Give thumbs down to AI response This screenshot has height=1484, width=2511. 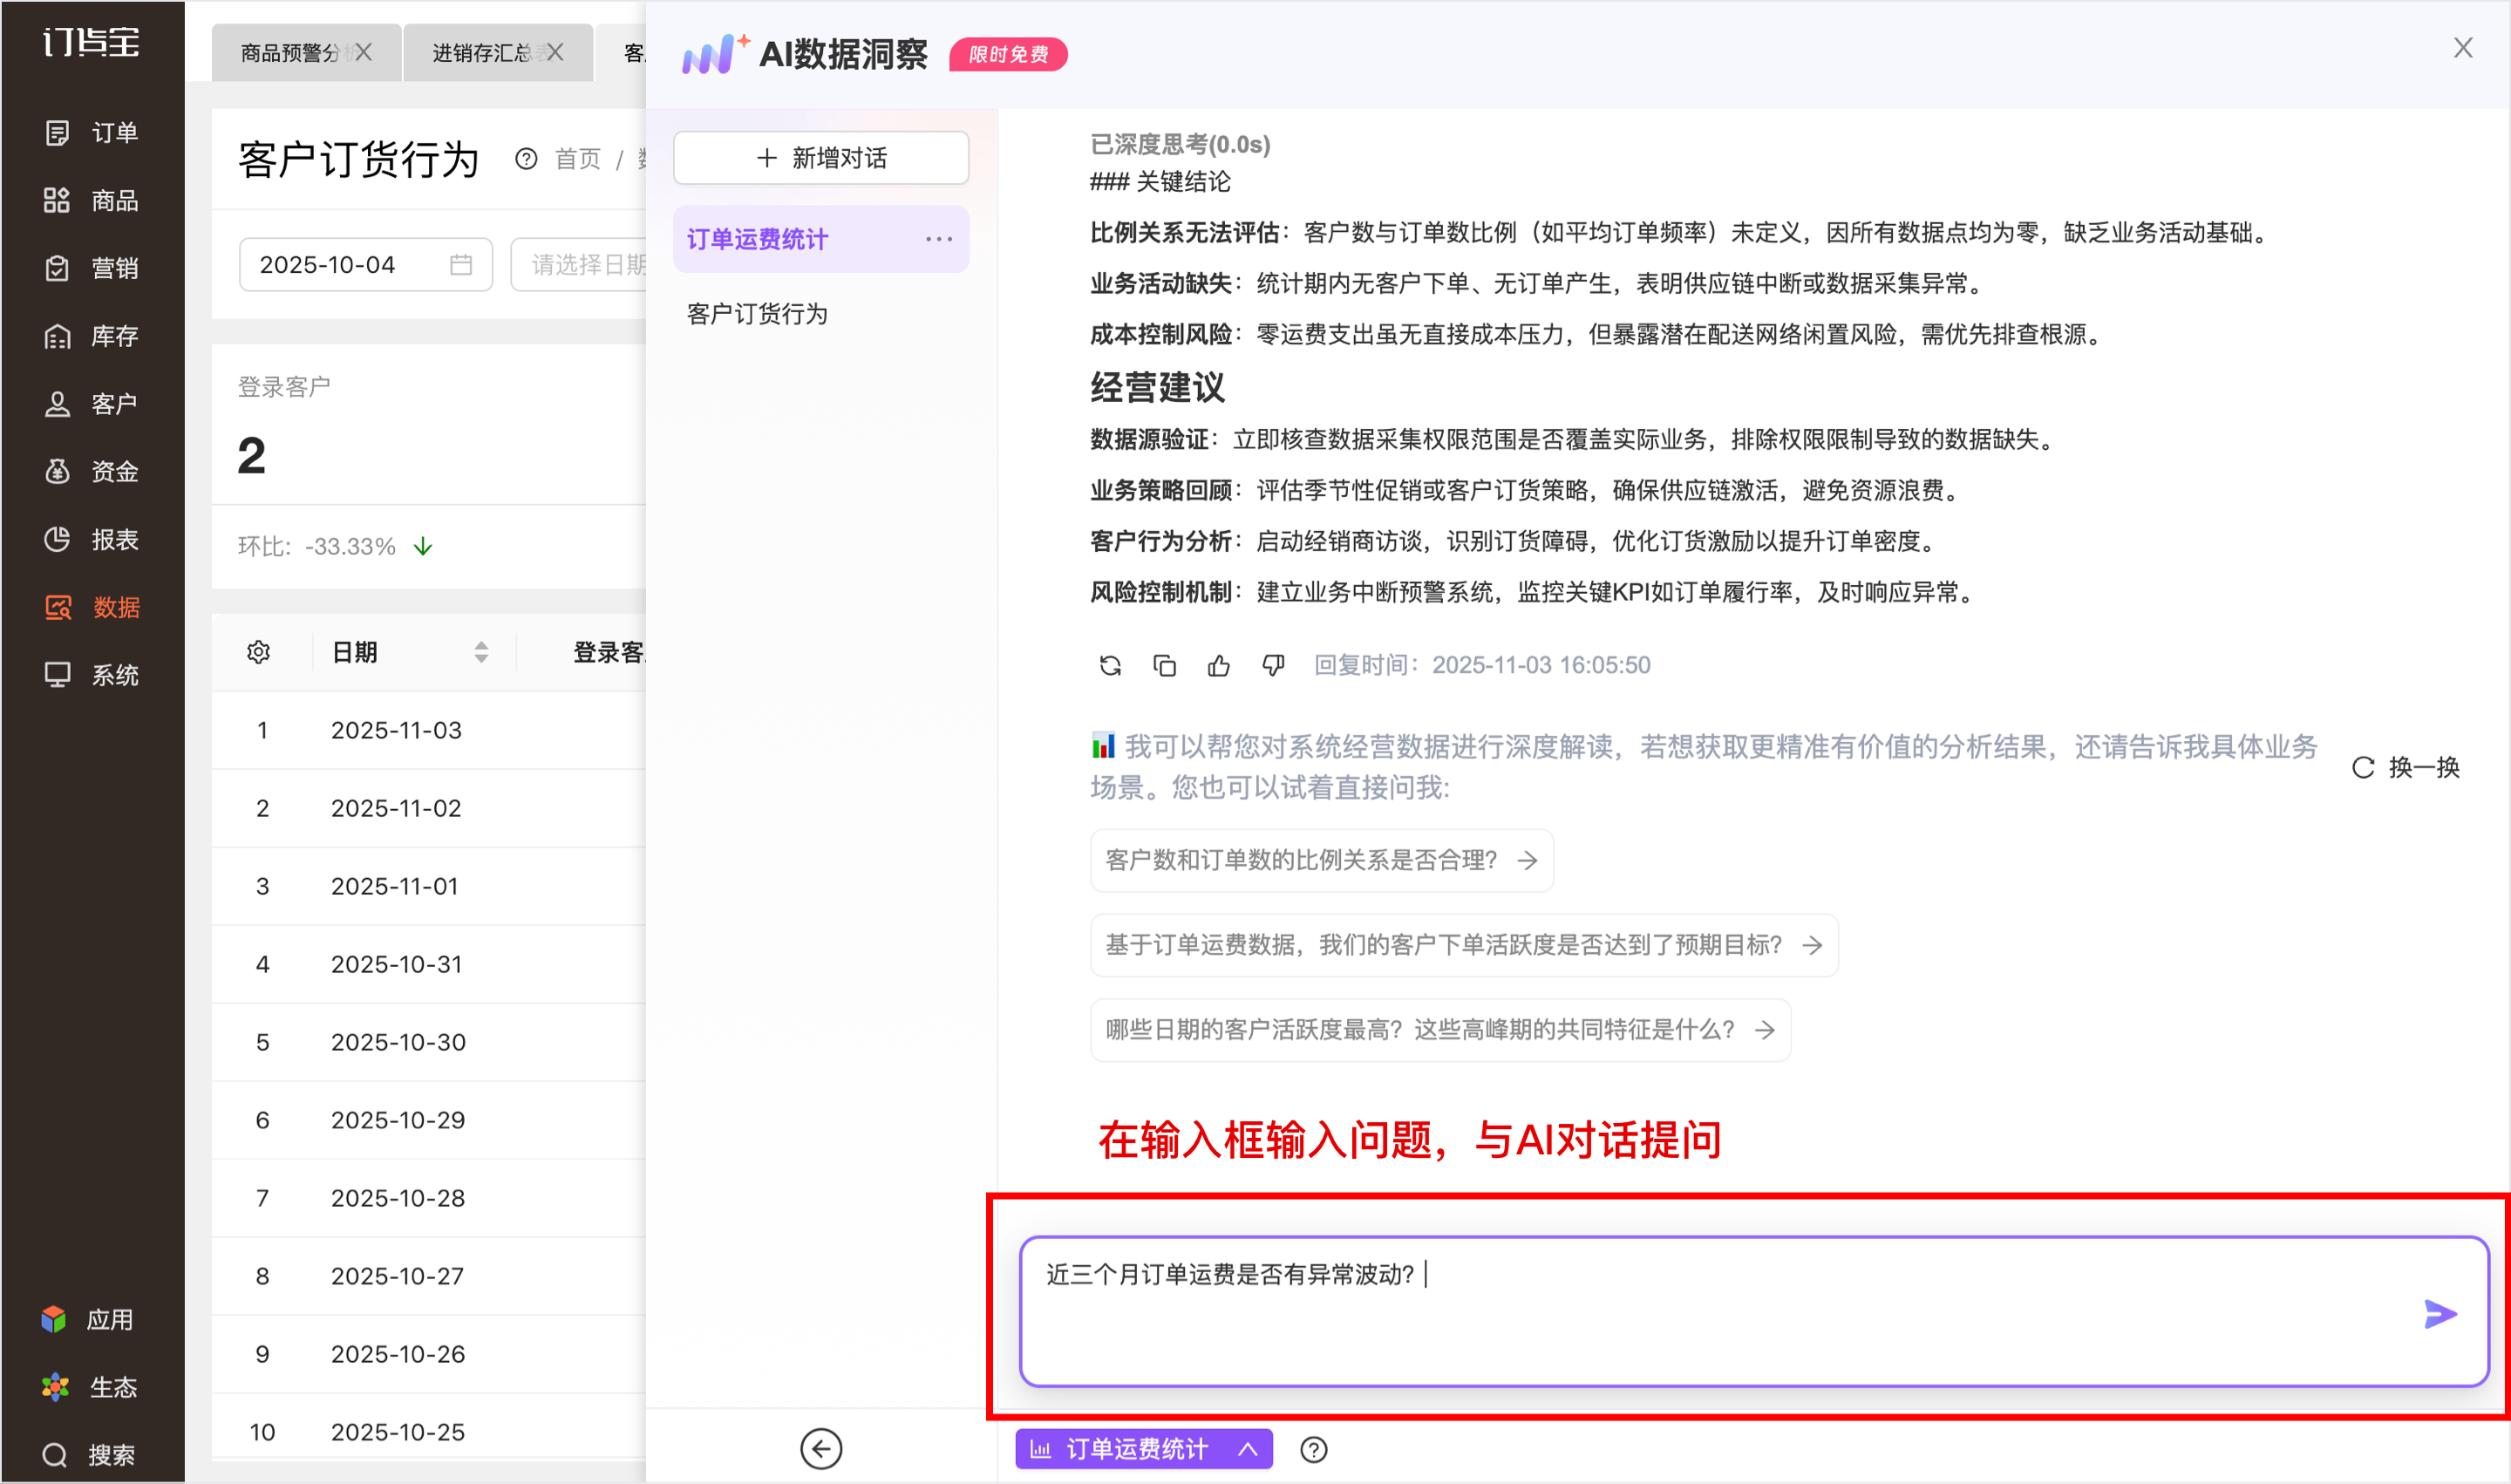tap(1272, 665)
